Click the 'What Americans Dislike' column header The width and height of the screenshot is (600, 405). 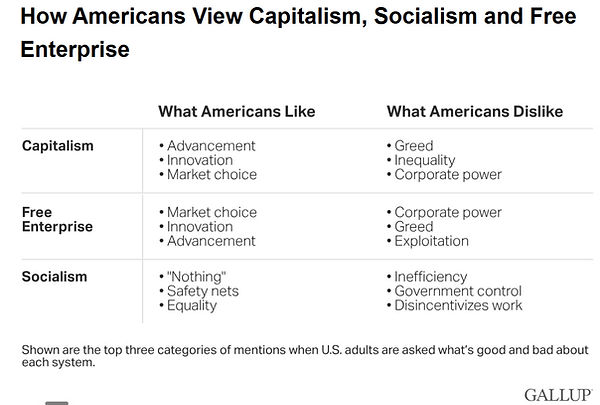(475, 111)
